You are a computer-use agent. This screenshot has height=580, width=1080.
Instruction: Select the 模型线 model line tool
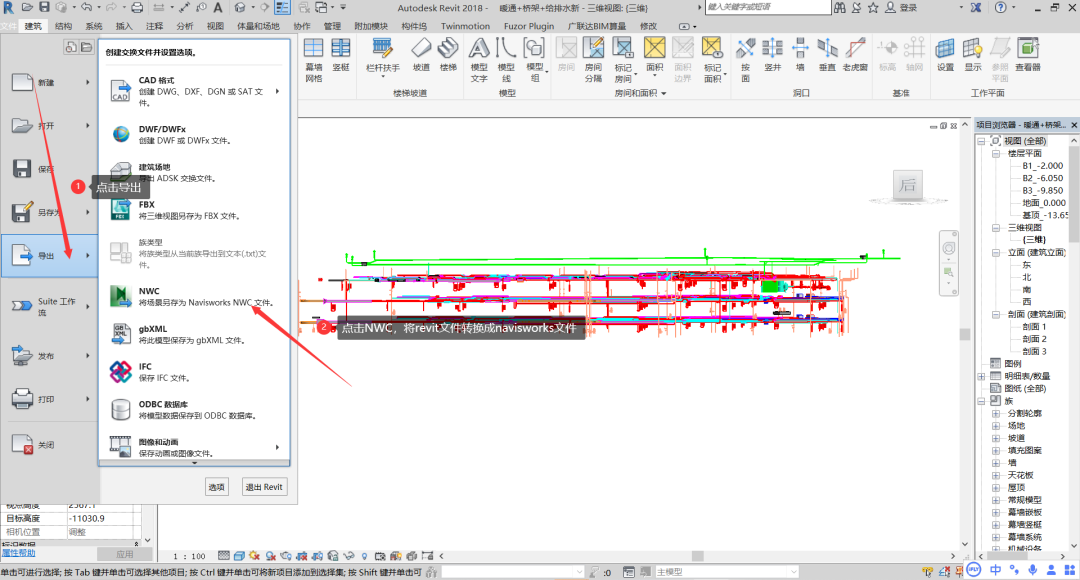click(506, 60)
